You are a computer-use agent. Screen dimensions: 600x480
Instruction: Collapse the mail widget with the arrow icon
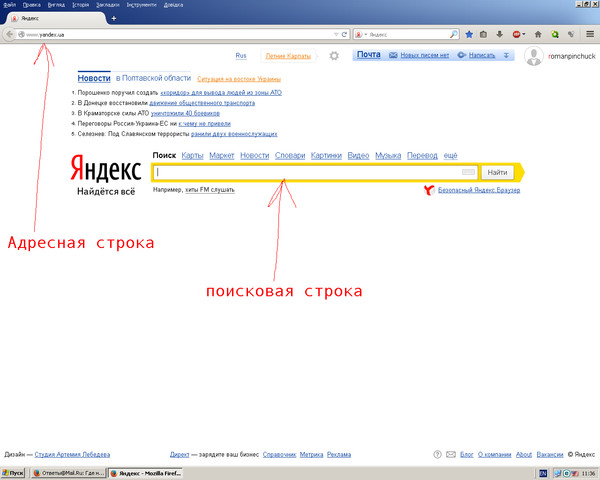tap(506, 56)
